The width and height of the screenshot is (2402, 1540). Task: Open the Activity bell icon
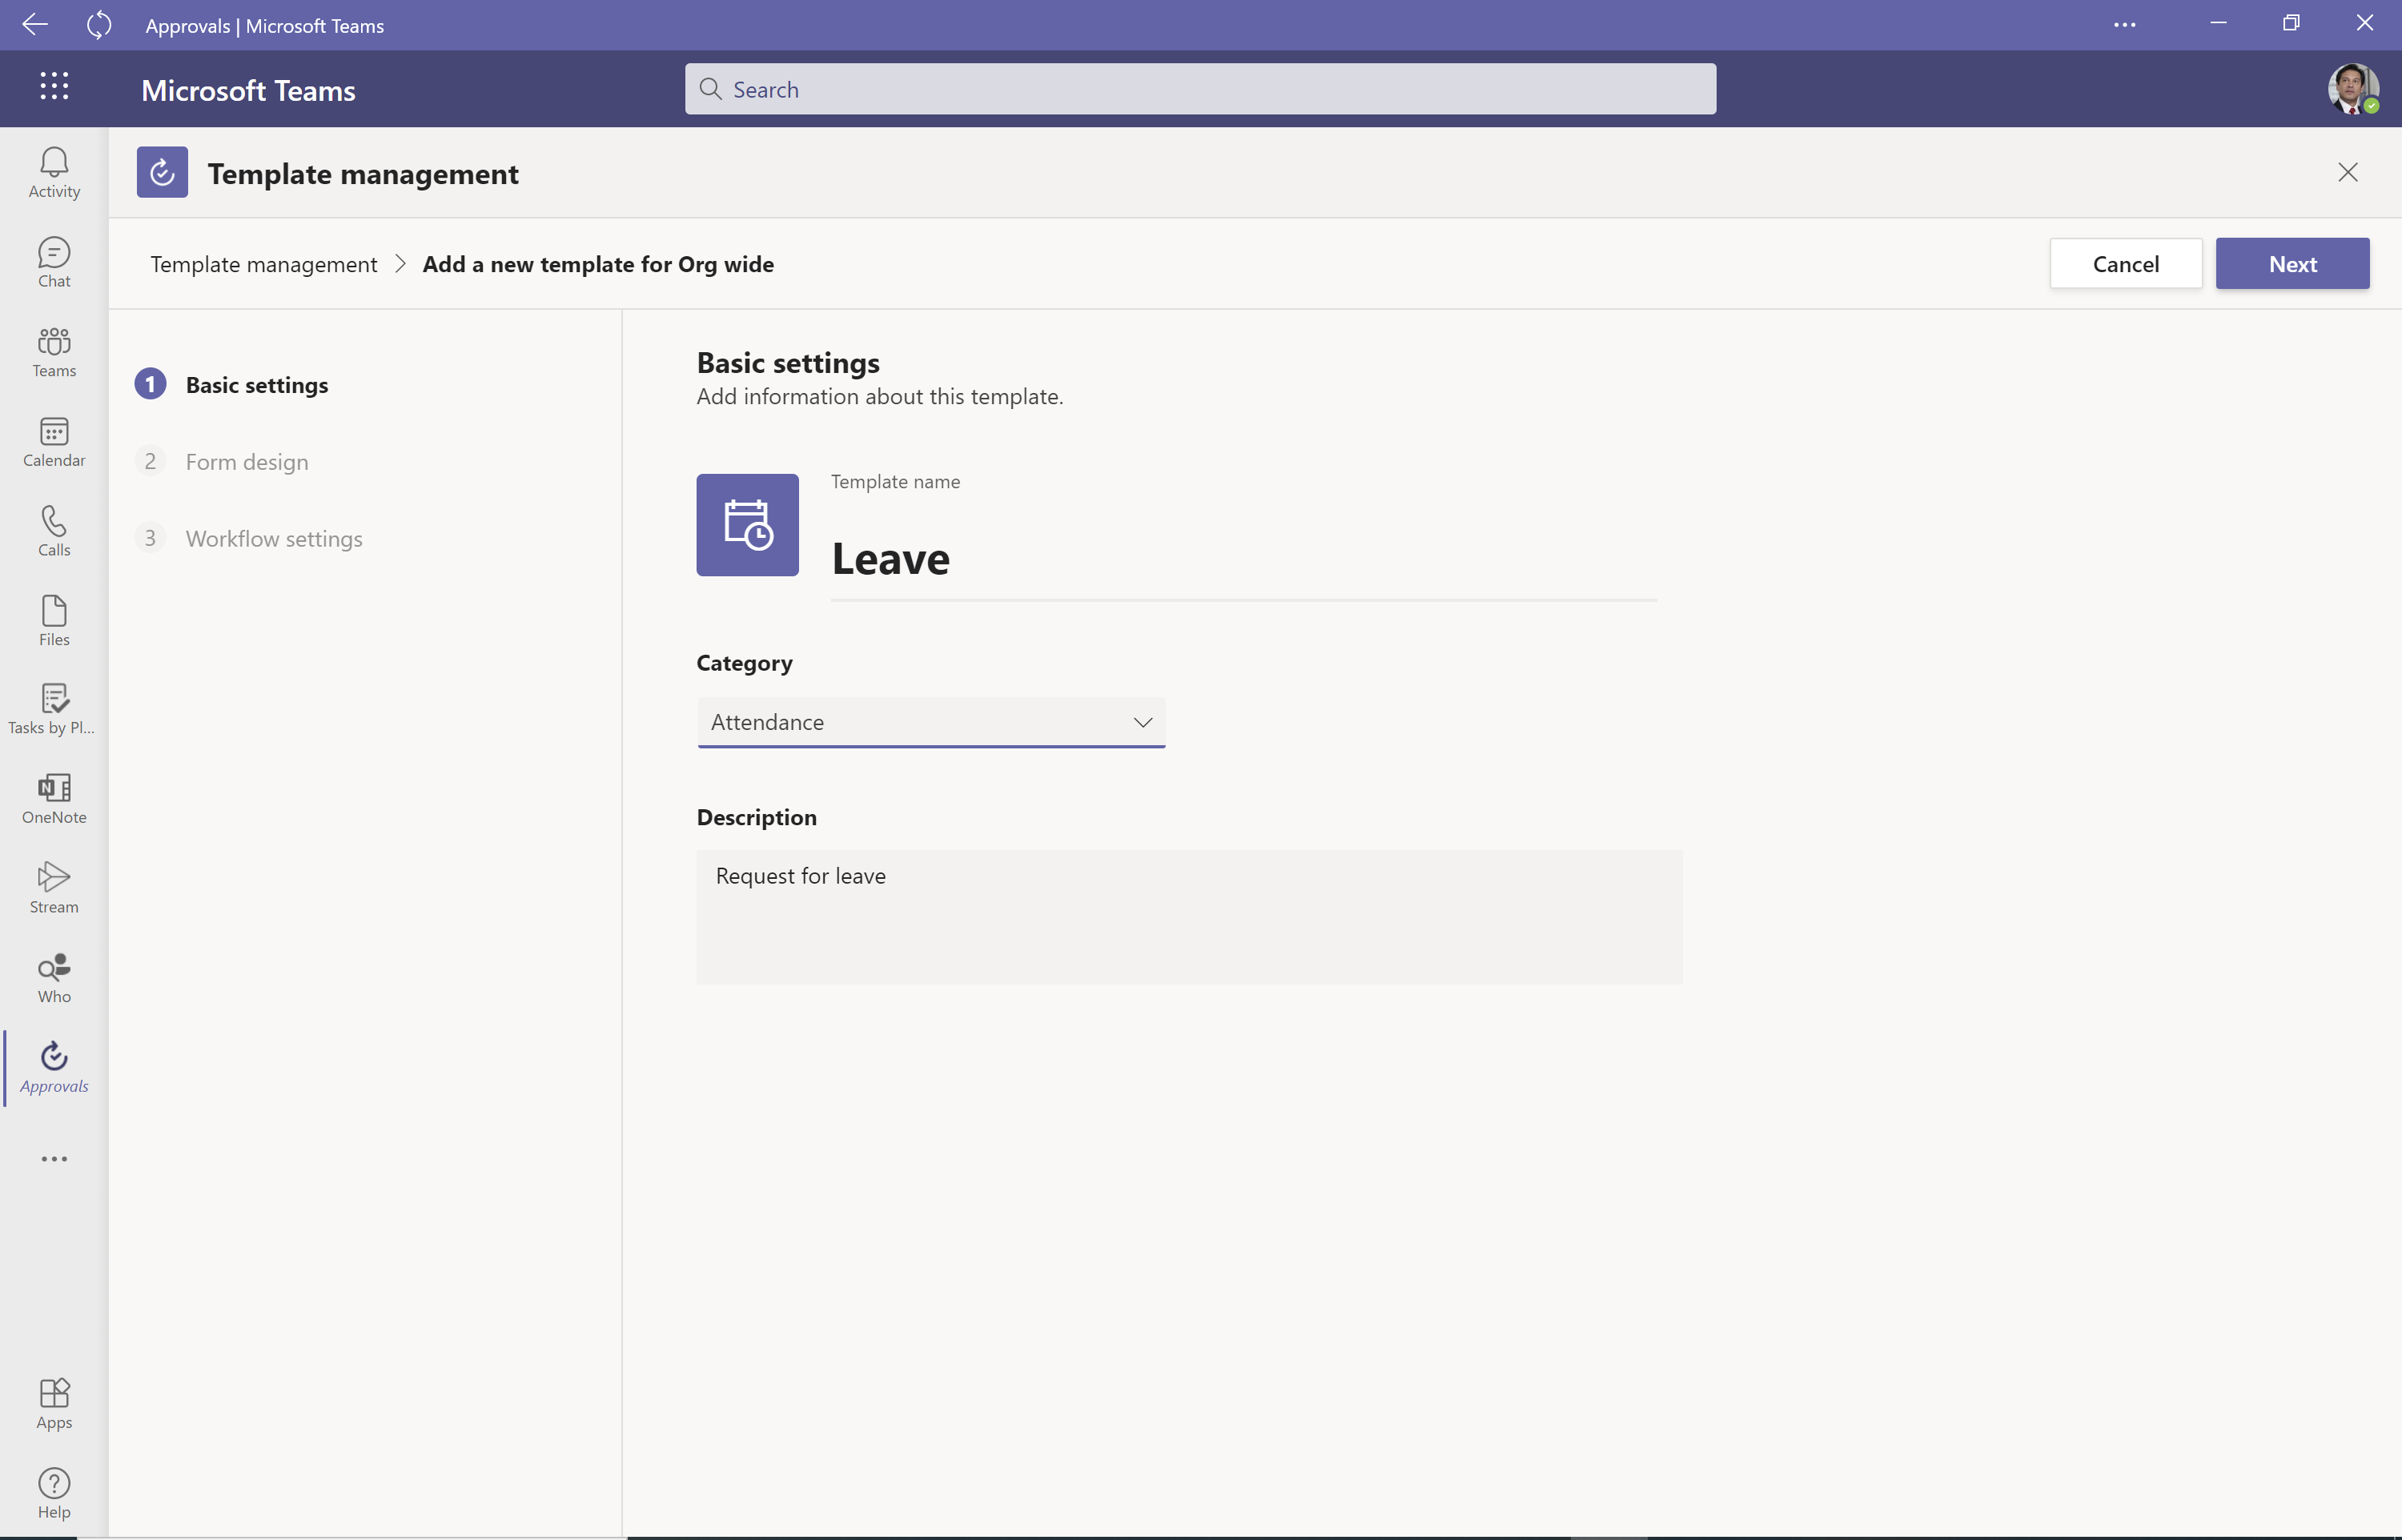click(x=54, y=172)
